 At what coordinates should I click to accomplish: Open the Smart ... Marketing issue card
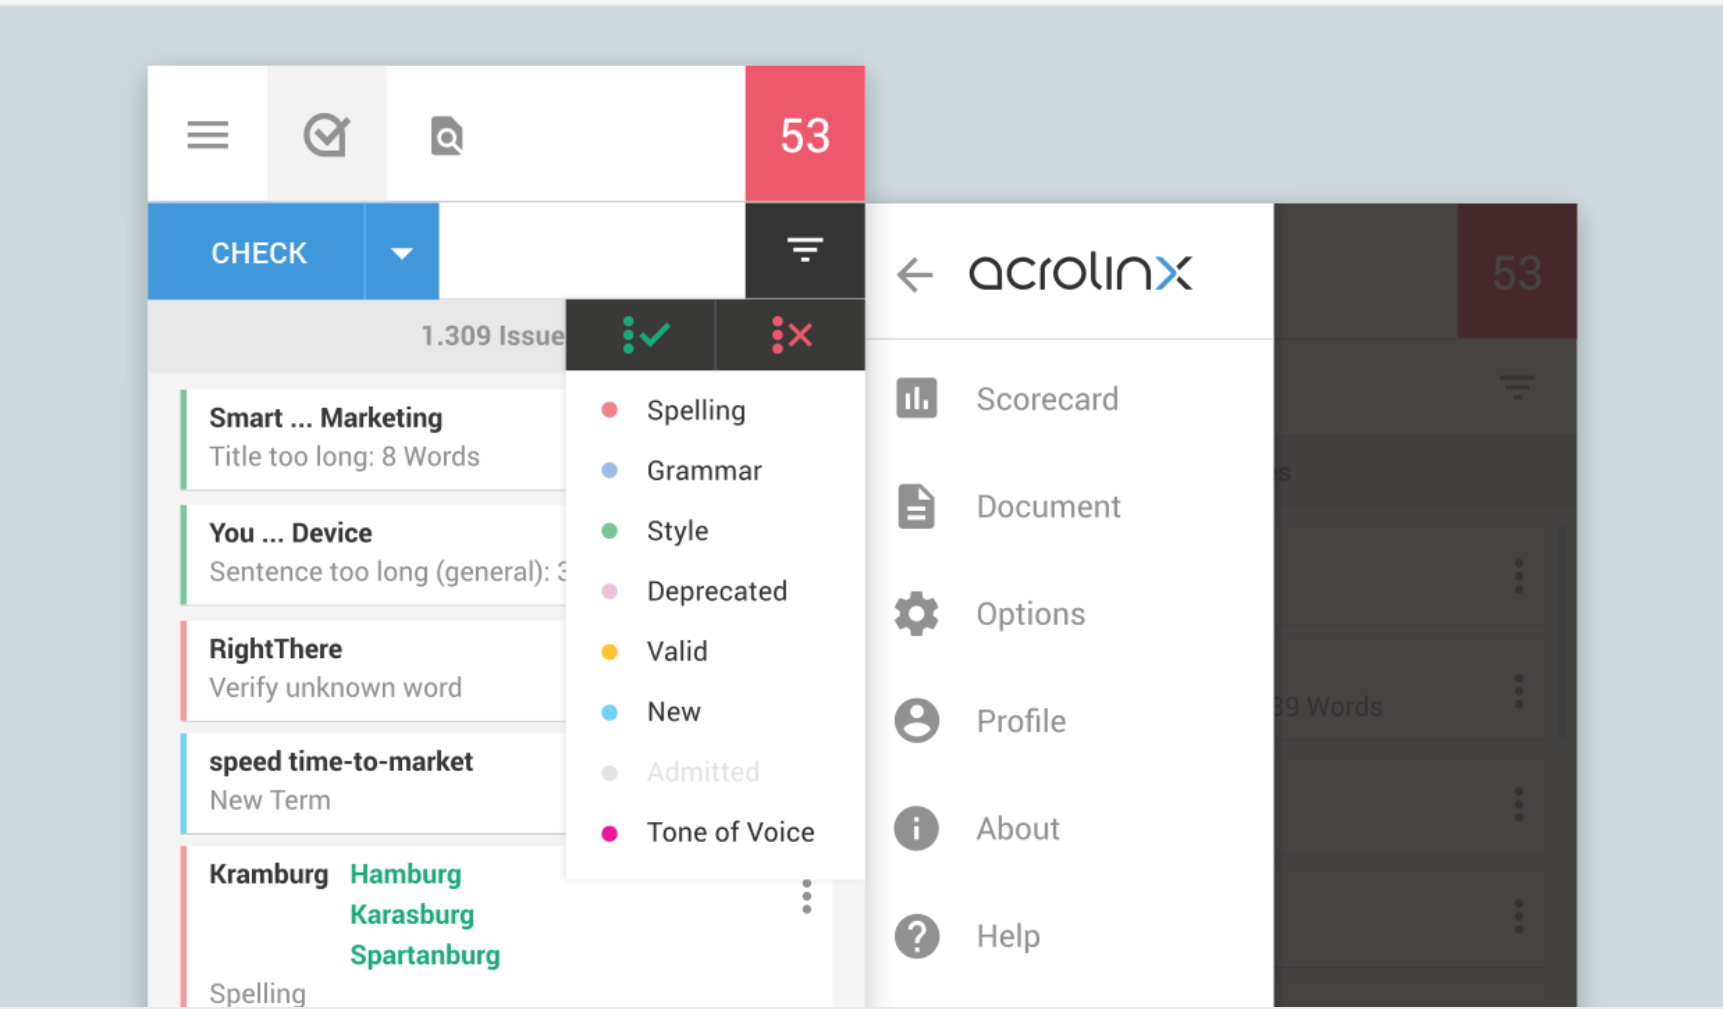coord(374,439)
